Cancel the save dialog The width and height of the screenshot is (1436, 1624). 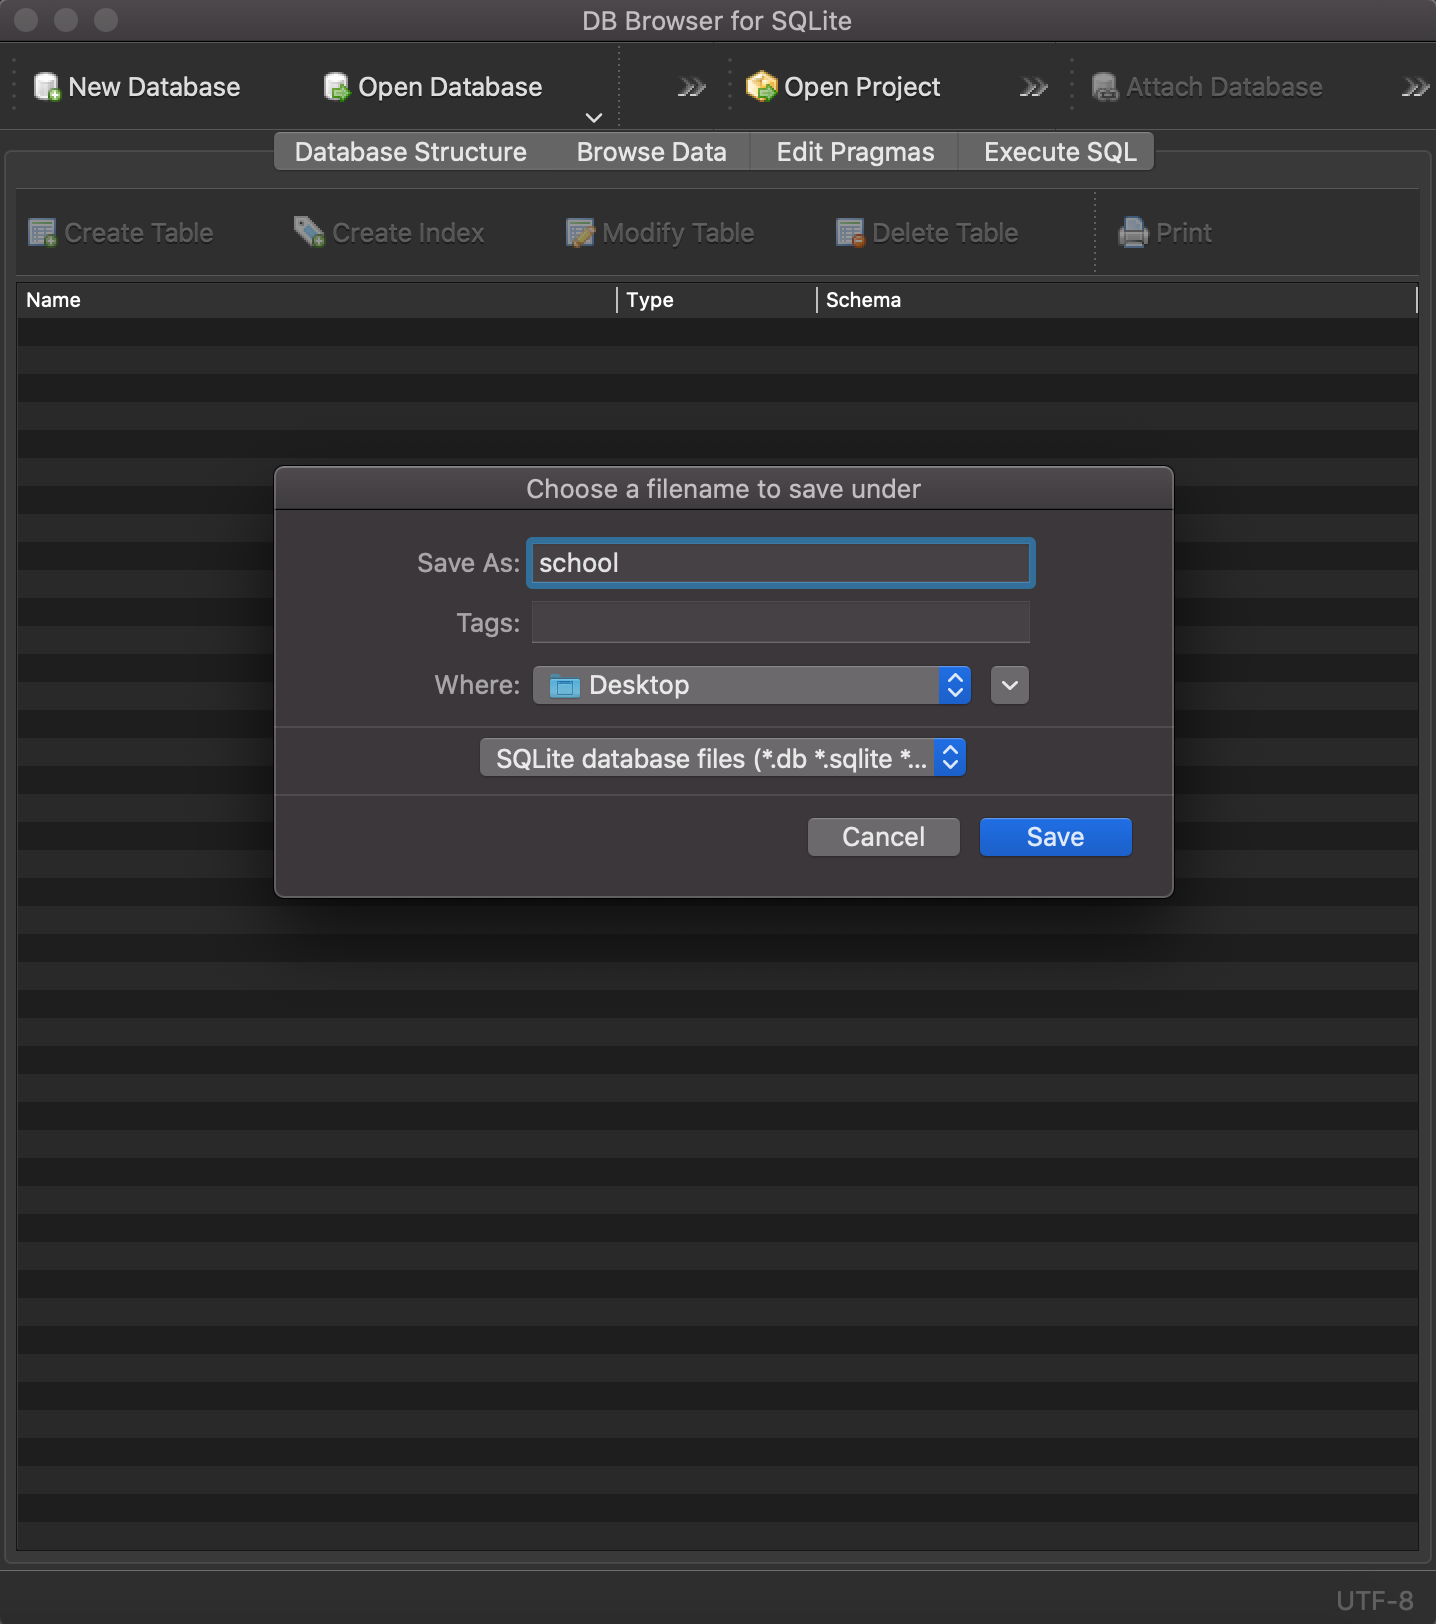884,837
